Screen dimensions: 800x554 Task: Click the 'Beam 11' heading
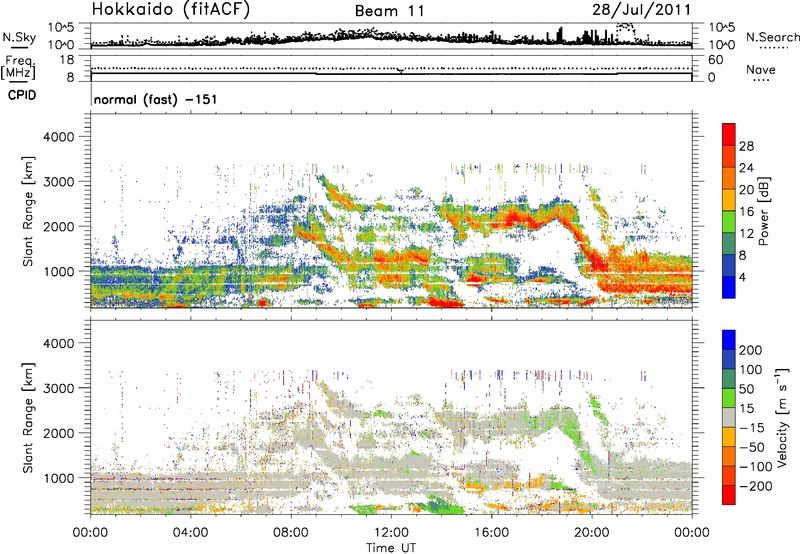coord(389,11)
